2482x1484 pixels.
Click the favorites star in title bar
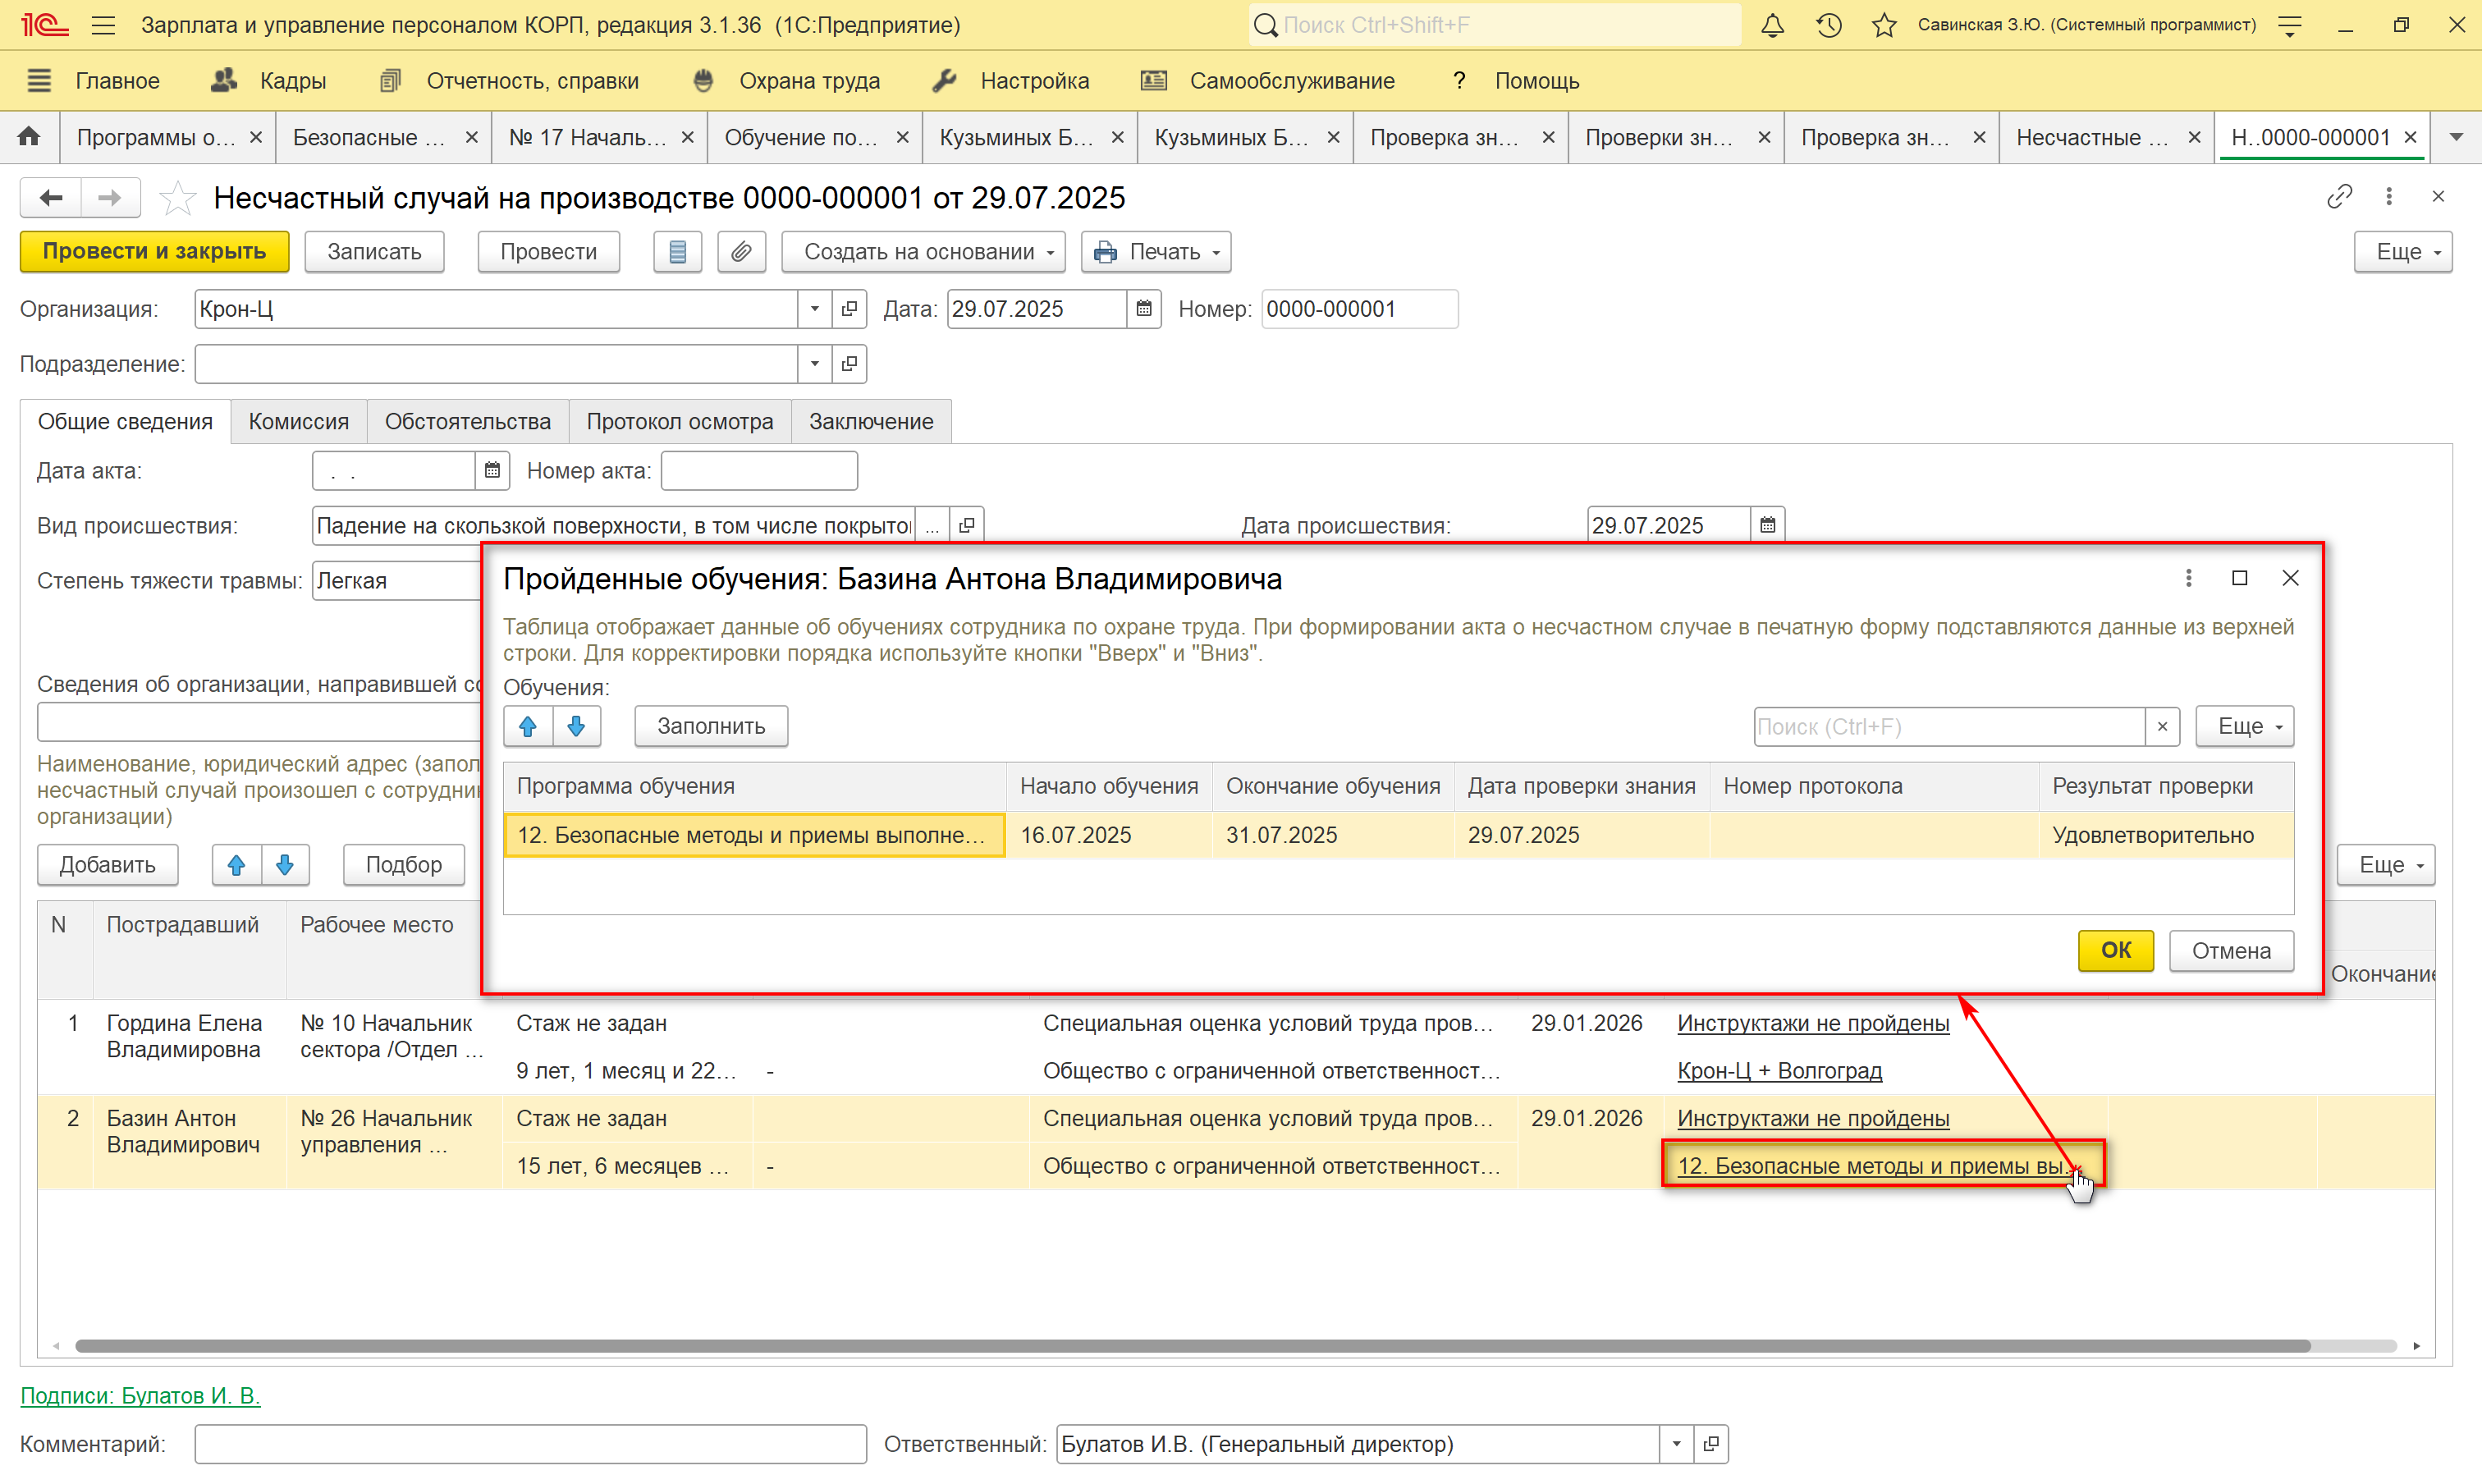(x=1884, y=25)
